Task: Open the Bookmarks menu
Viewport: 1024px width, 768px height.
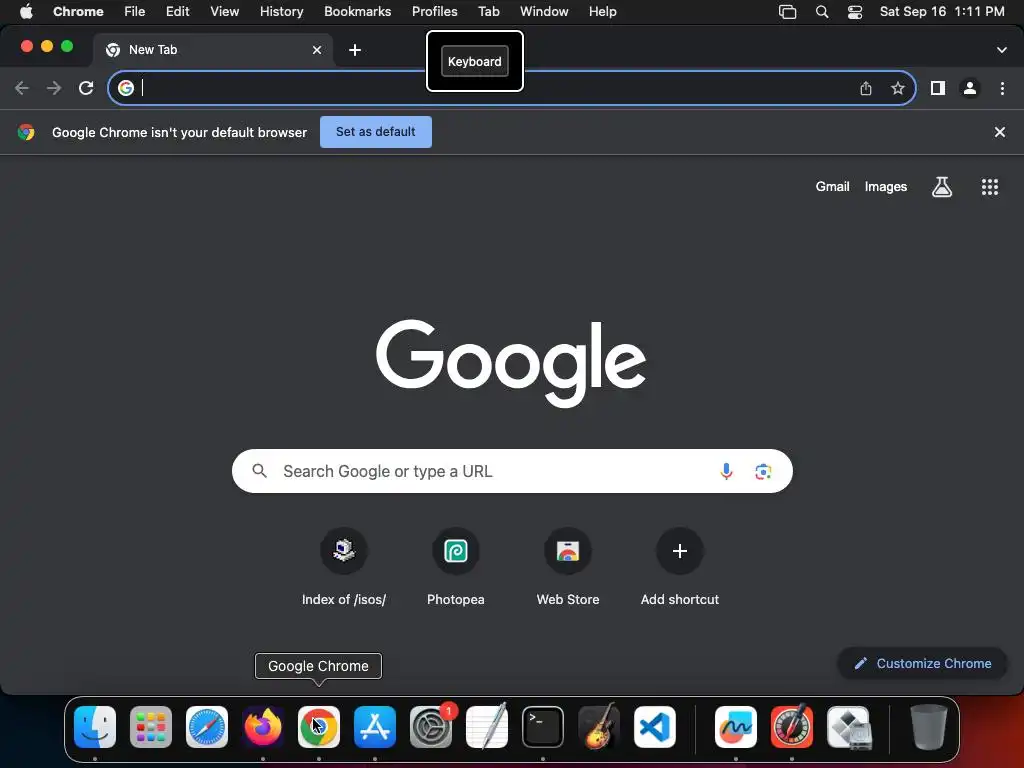Action: click(357, 12)
